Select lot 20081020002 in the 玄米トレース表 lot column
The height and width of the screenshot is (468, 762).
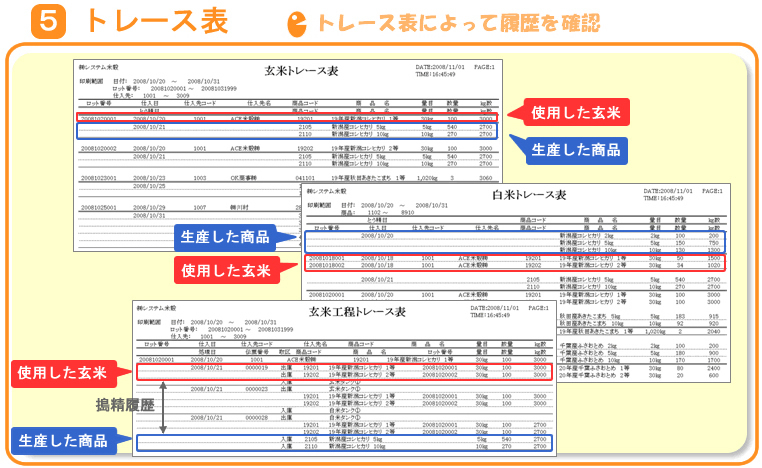point(99,149)
